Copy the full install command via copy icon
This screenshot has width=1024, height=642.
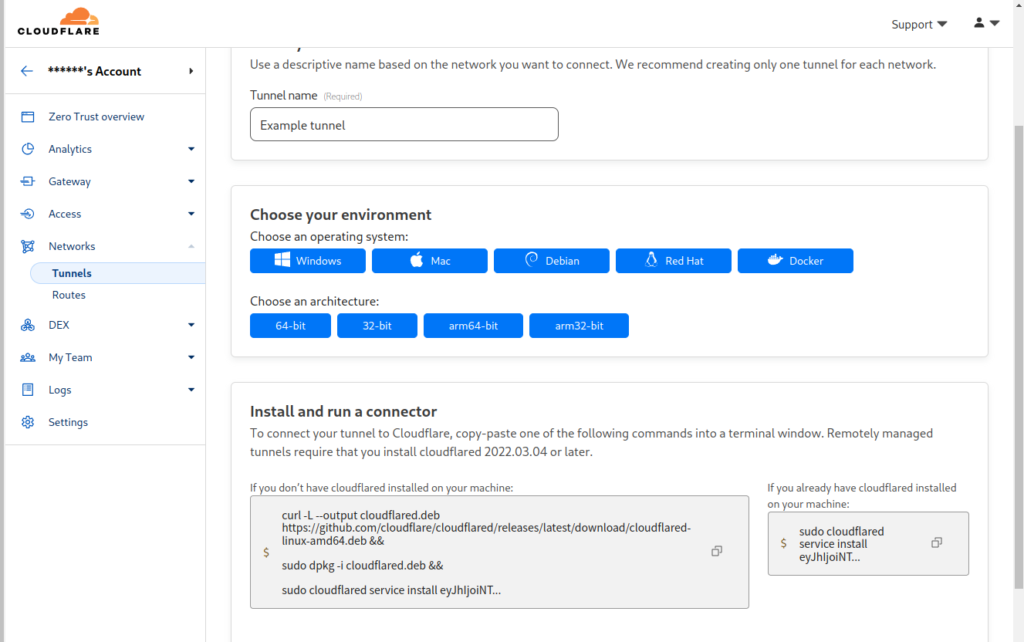pyautogui.click(x=716, y=552)
